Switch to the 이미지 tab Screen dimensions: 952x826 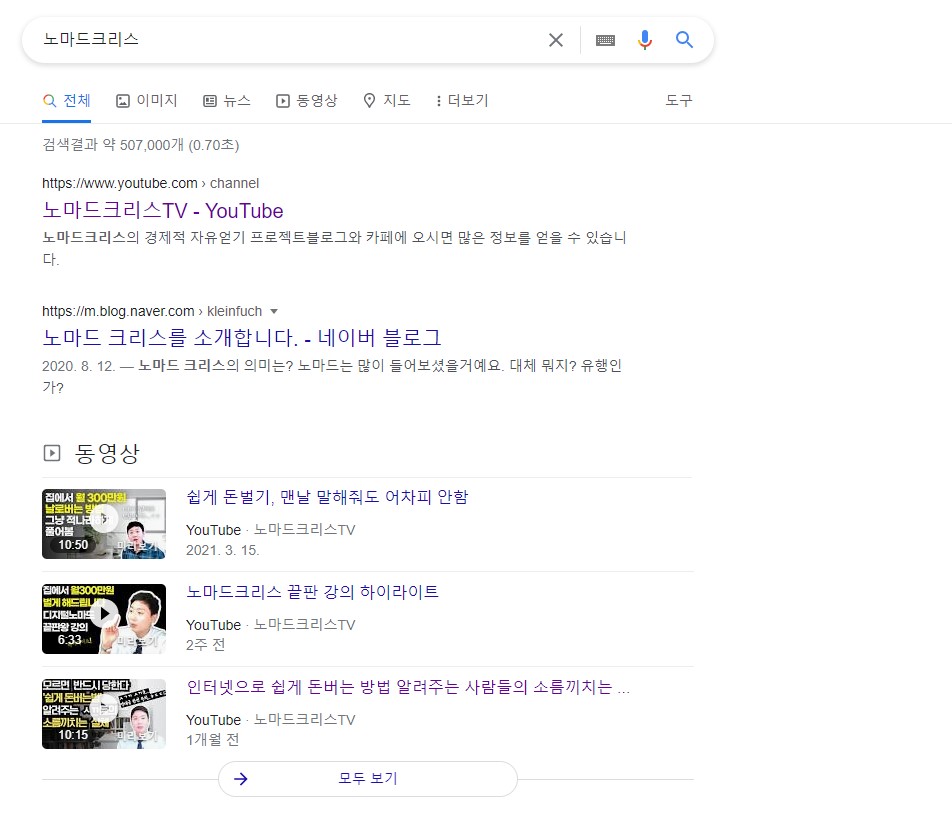146,101
